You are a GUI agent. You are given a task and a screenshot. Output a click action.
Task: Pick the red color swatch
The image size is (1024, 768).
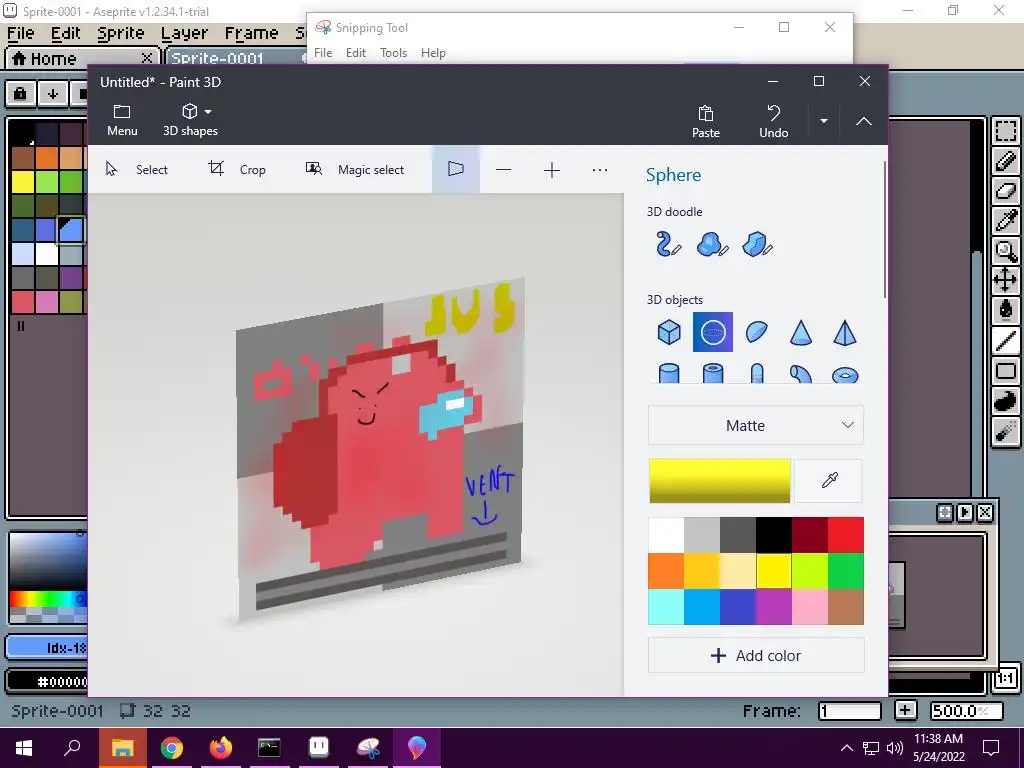846,535
